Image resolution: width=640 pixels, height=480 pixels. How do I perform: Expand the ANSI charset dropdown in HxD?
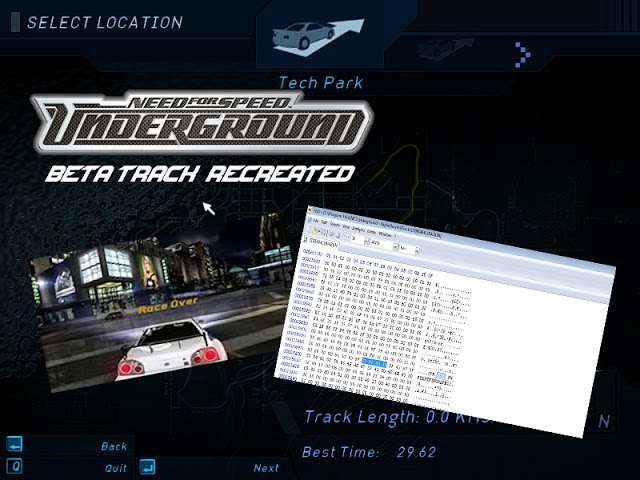[x=395, y=247]
